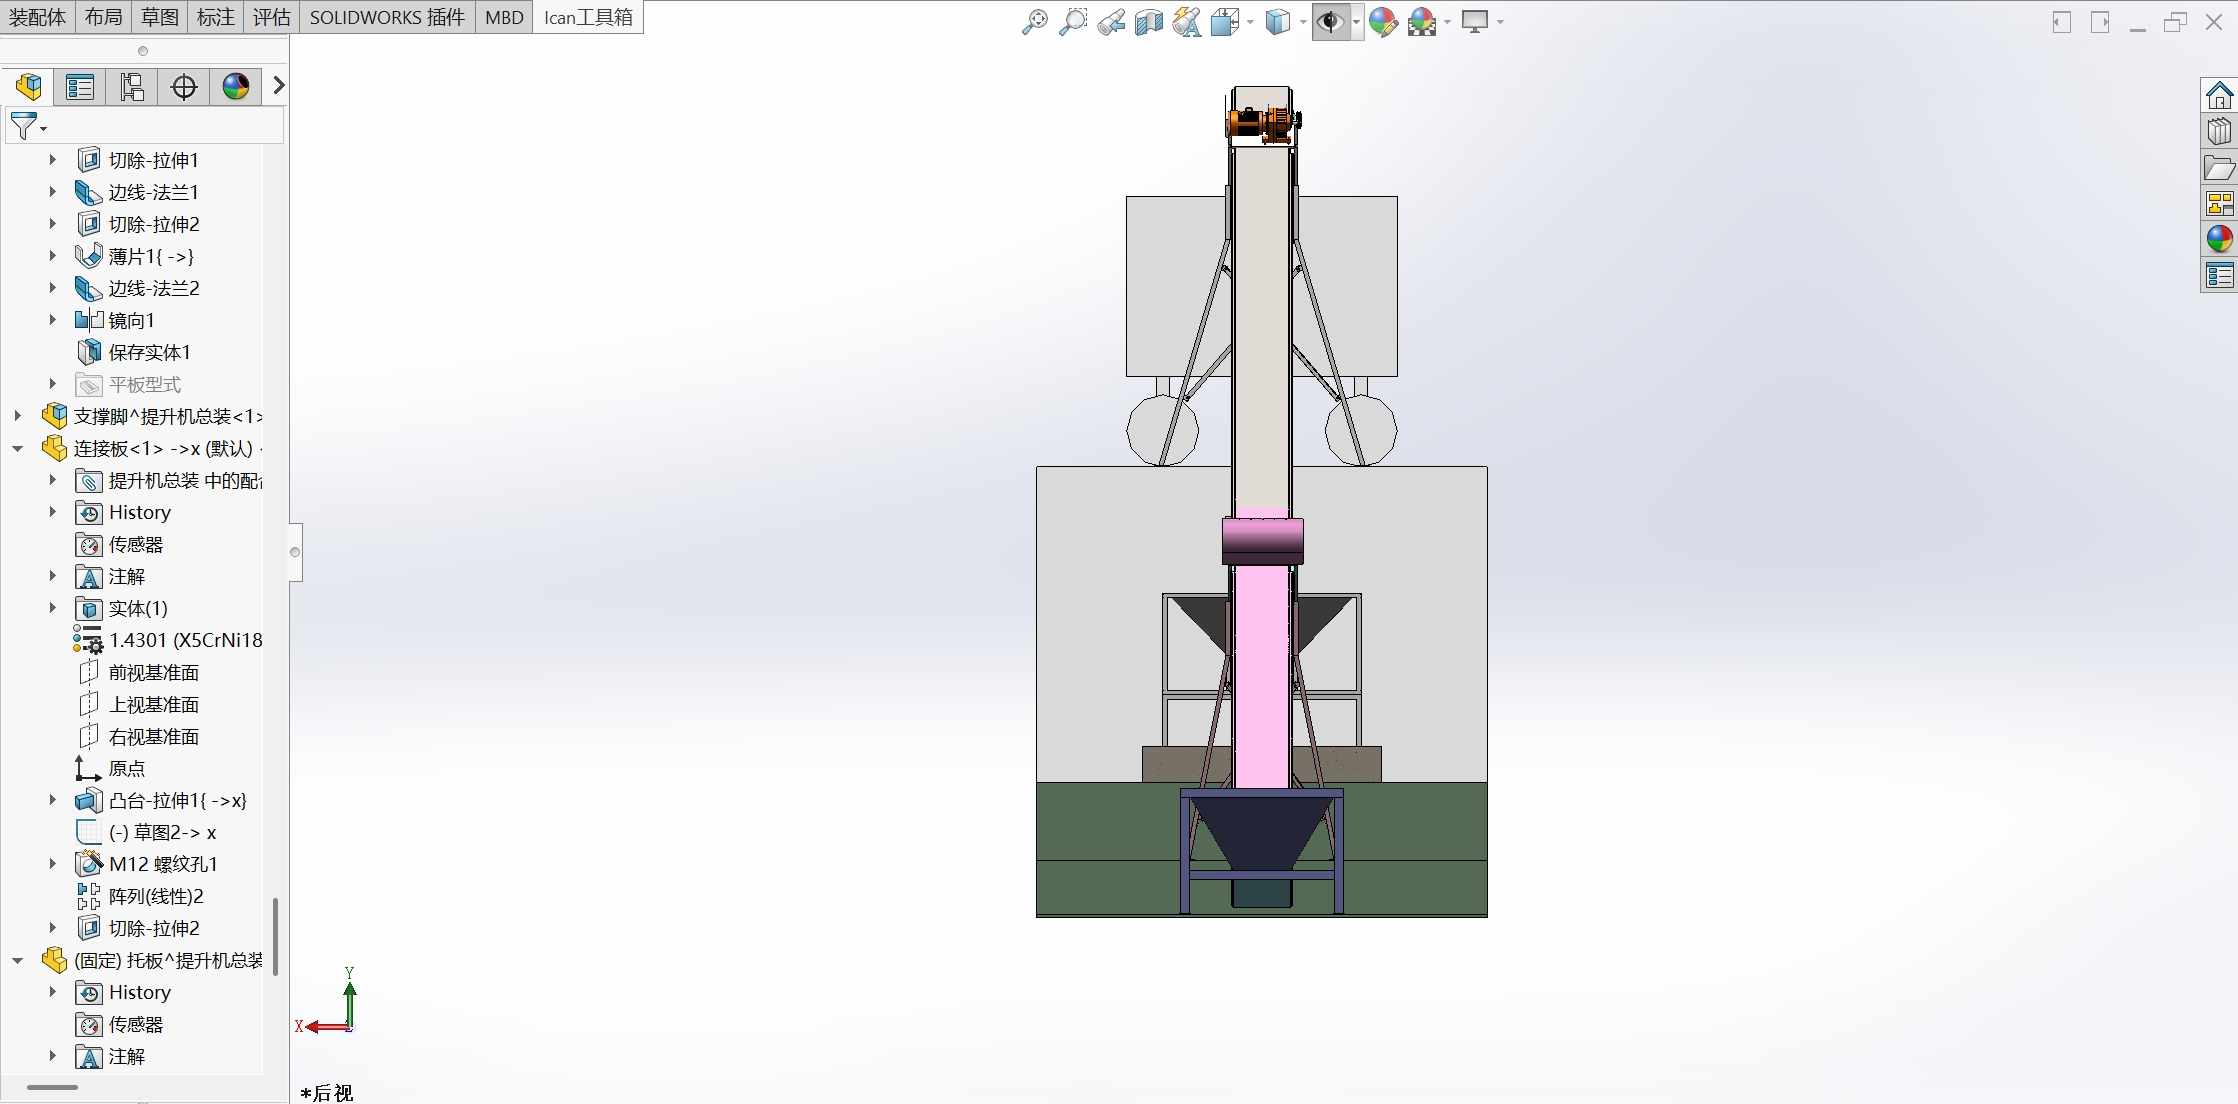Open the ConfigurationManager tab icon
Screen dimensions: 2238x1104
click(x=132, y=87)
